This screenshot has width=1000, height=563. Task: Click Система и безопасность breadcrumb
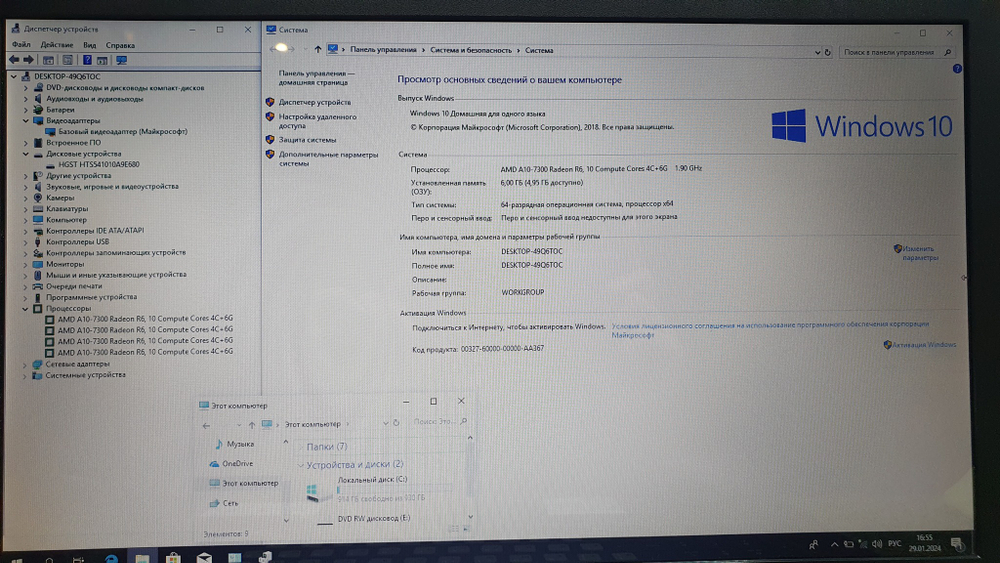[471, 50]
